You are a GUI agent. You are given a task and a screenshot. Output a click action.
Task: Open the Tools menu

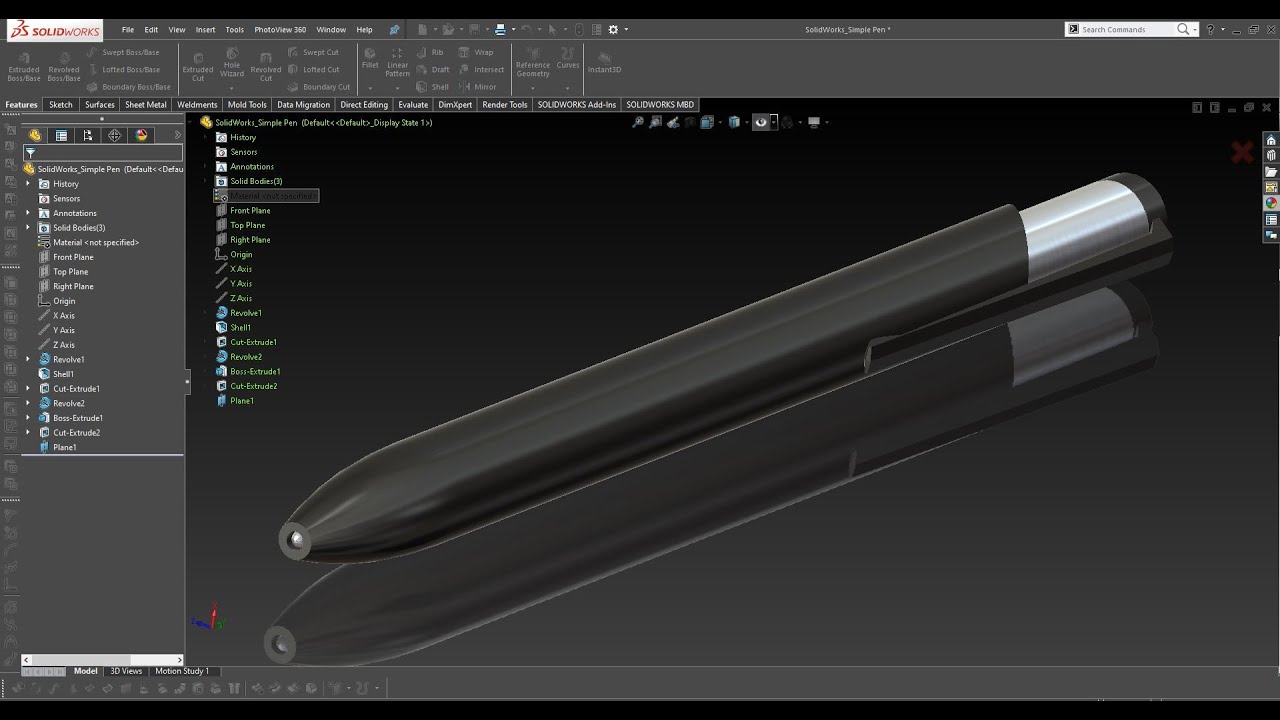coord(234,30)
